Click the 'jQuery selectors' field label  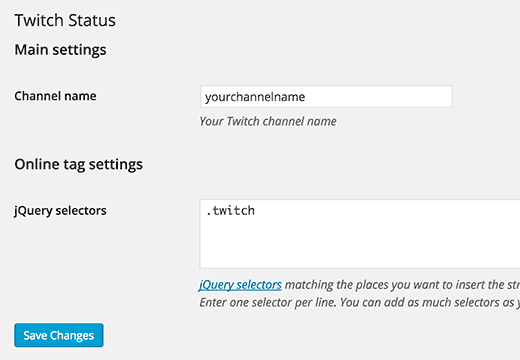point(60,211)
